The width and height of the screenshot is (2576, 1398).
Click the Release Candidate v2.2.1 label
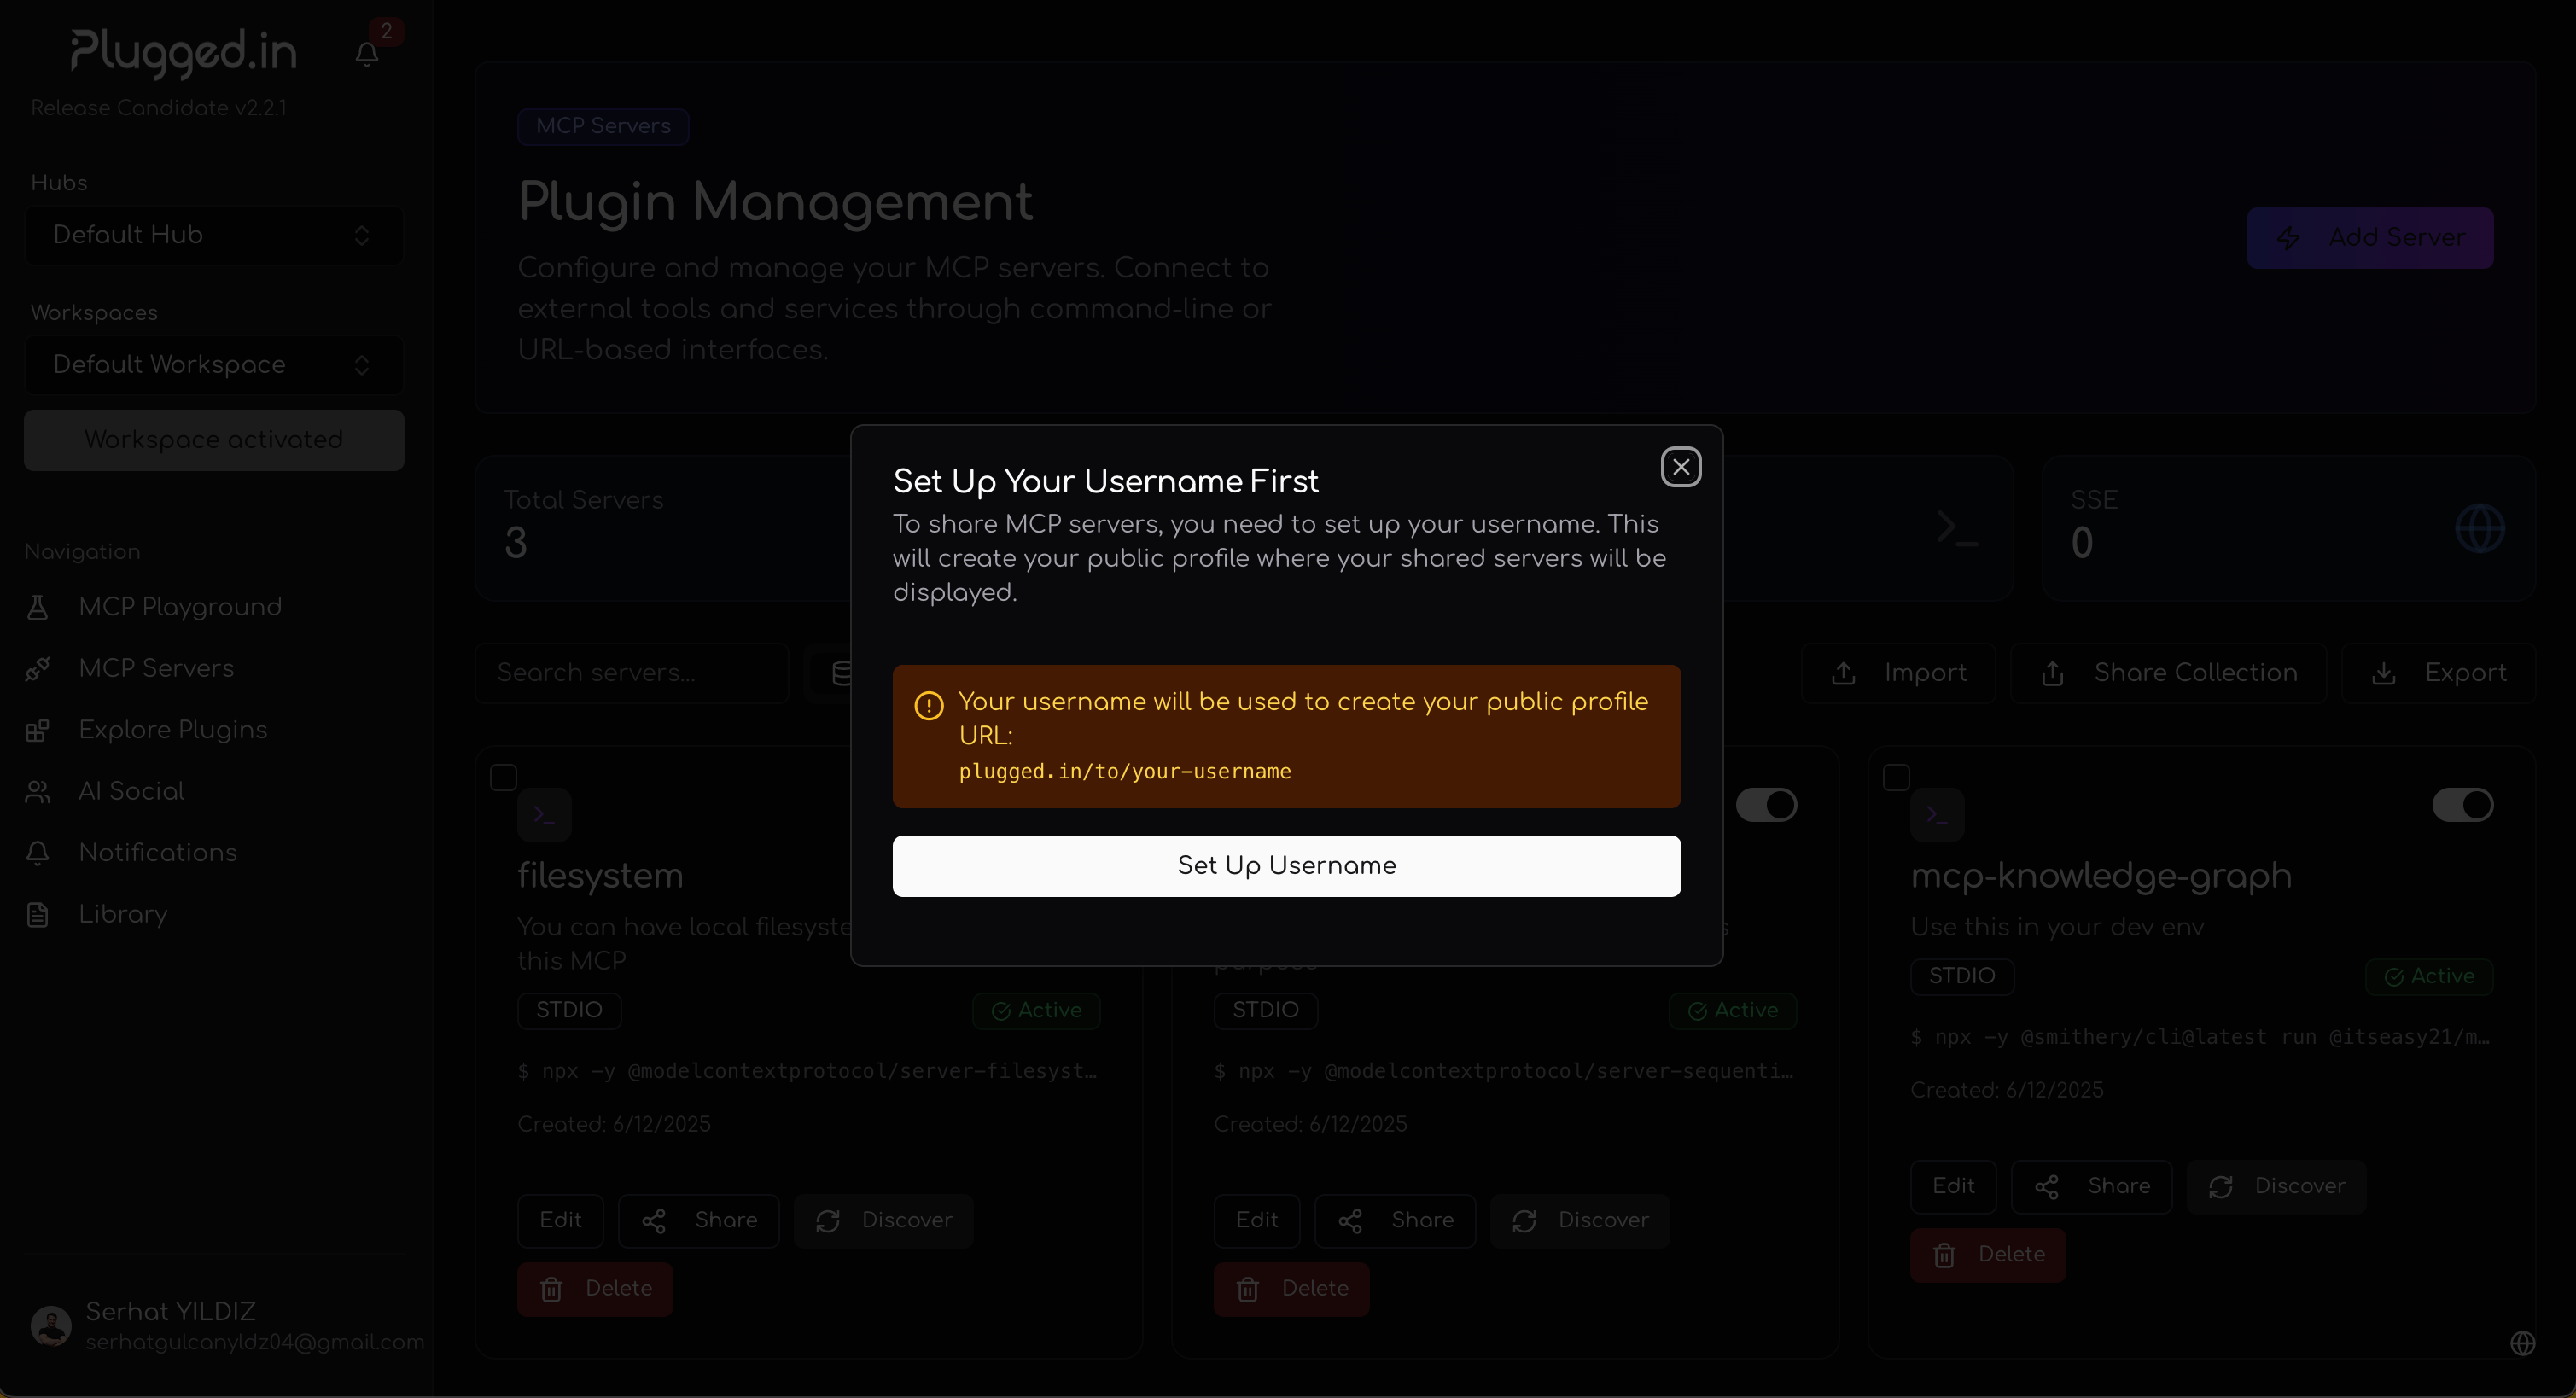(159, 108)
